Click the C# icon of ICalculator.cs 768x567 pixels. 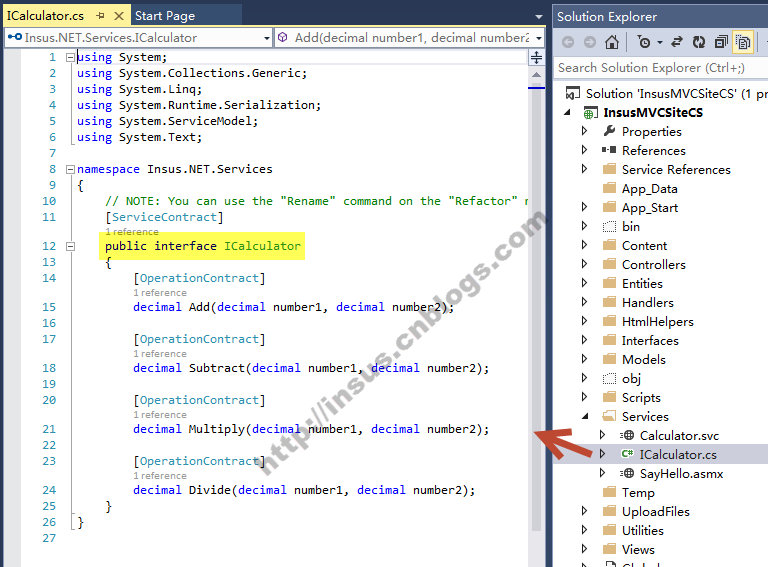(x=627, y=454)
